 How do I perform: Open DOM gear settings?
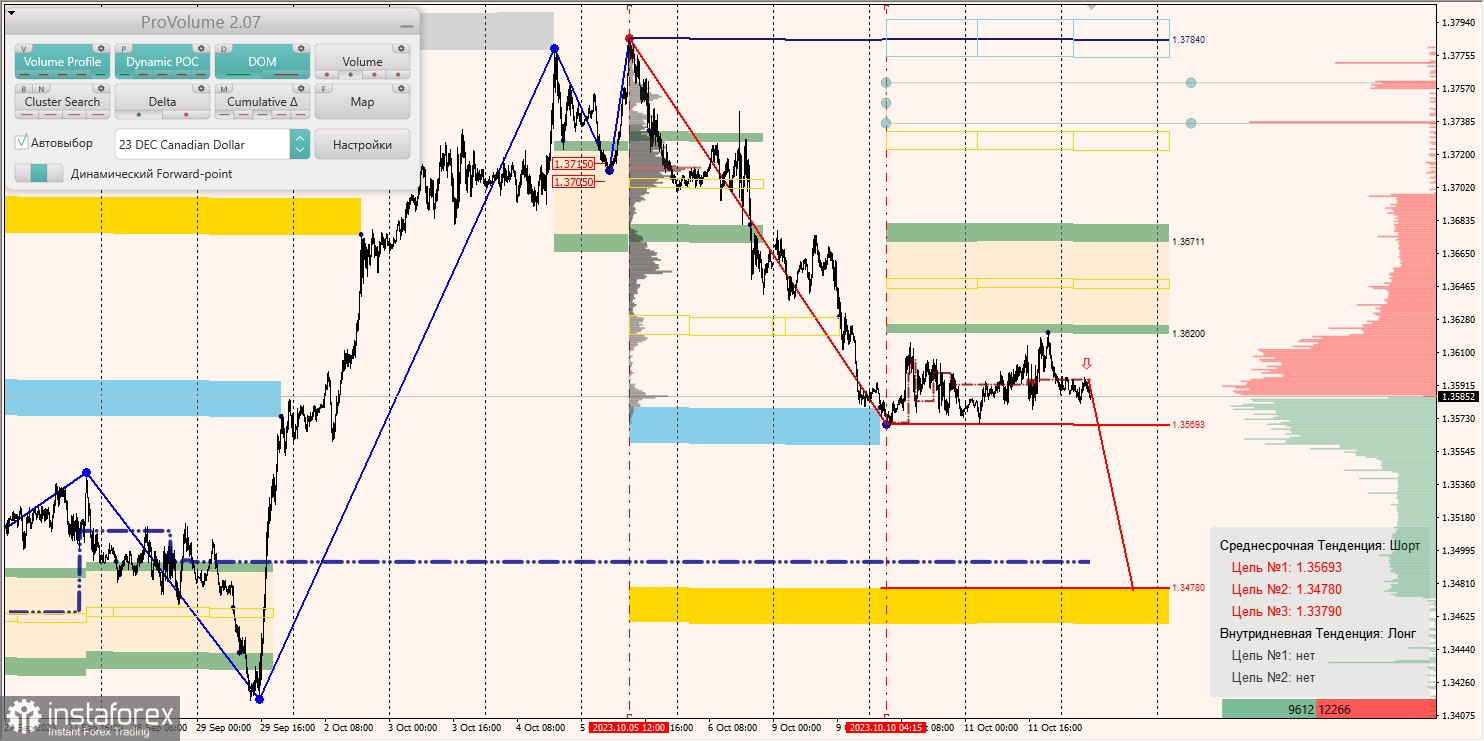(300, 48)
